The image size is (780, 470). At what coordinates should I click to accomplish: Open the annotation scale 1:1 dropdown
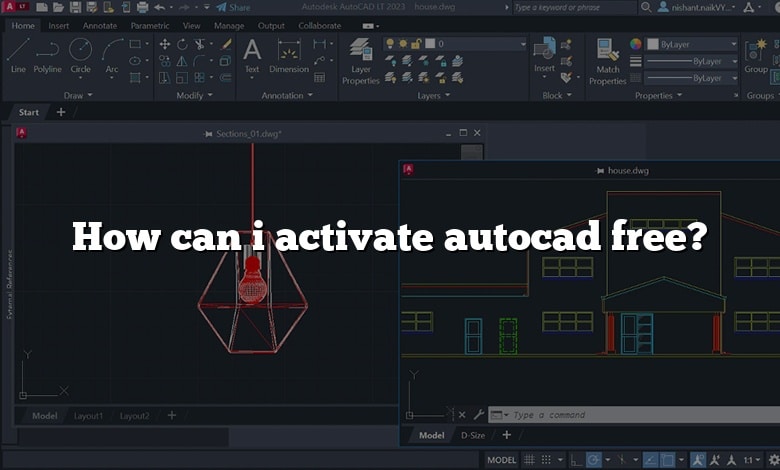[752, 460]
